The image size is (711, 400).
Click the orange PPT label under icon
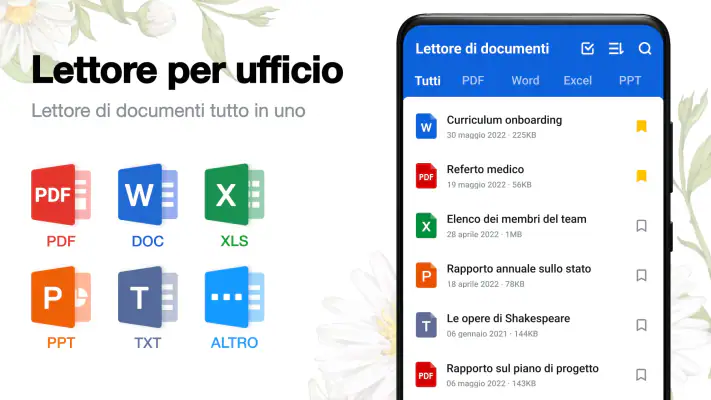pyautogui.click(x=61, y=342)
